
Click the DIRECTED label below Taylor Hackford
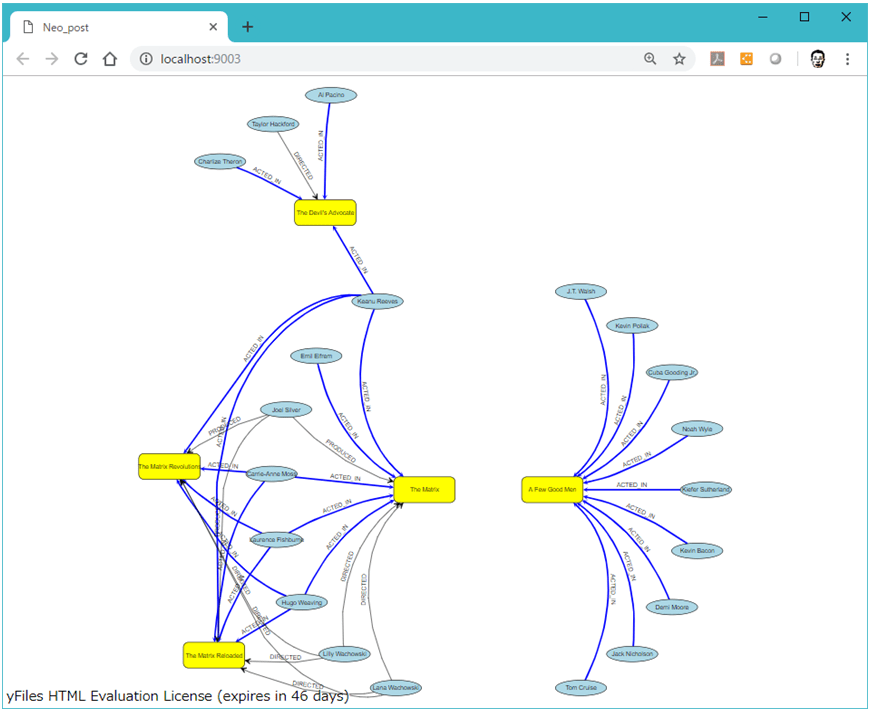(x=304, y=165)
